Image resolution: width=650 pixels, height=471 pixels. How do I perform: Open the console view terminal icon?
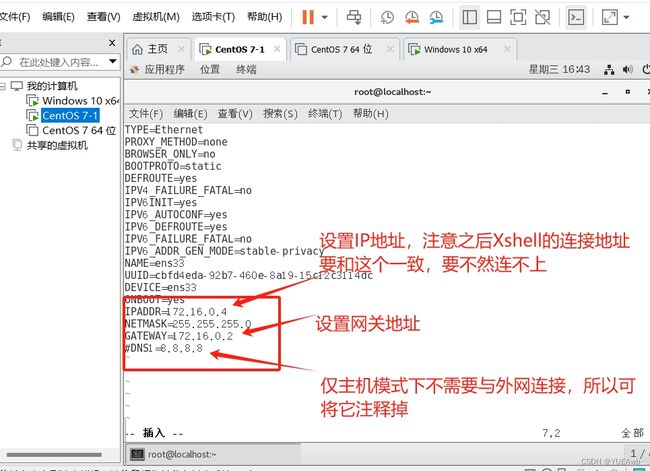click(x=576, y=17)
